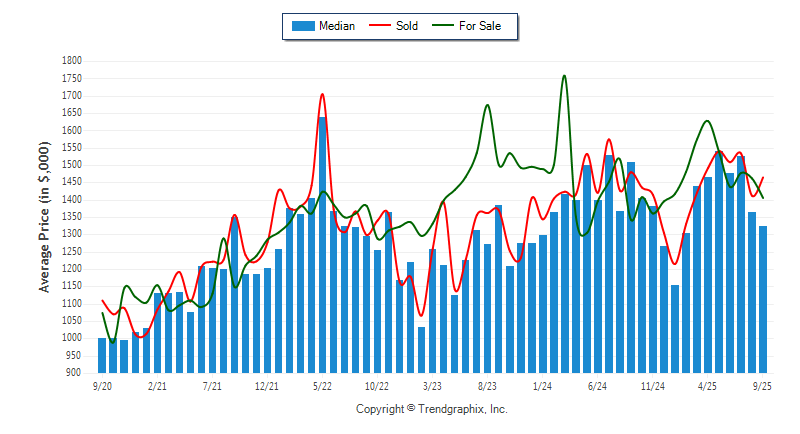The height and width of the screenshot is (434, 800).
Task: Click the first Median bar at 9/20
Action: click(102, 355)
